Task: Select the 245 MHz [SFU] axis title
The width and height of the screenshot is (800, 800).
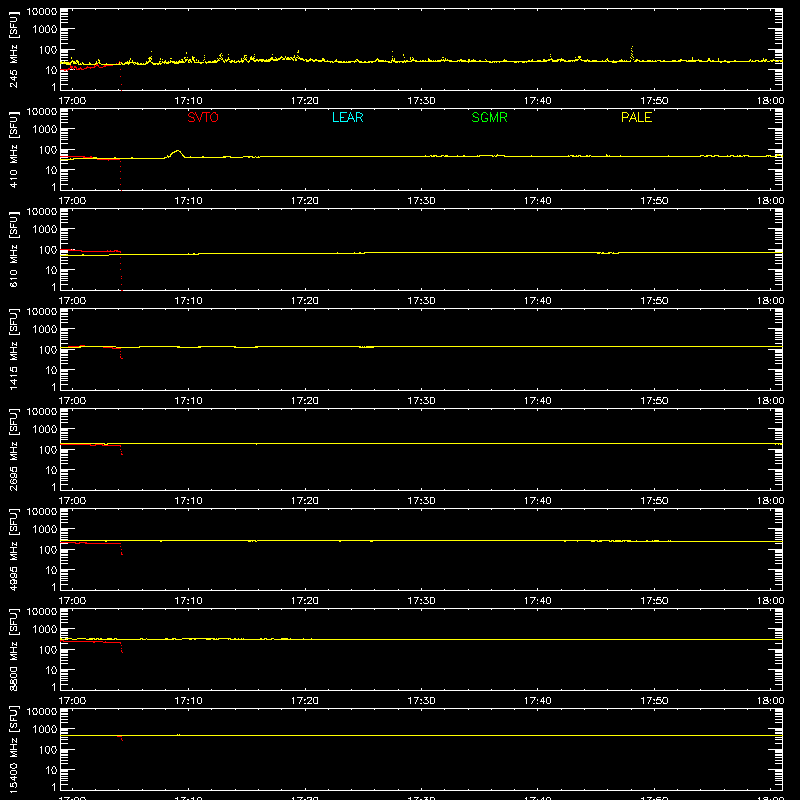Action: [x=13, y=49]
